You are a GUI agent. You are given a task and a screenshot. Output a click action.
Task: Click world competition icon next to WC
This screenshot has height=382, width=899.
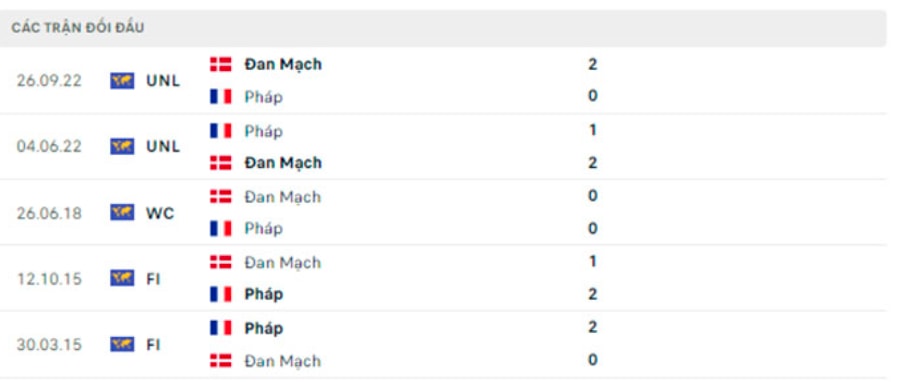[x=122, y=213]
